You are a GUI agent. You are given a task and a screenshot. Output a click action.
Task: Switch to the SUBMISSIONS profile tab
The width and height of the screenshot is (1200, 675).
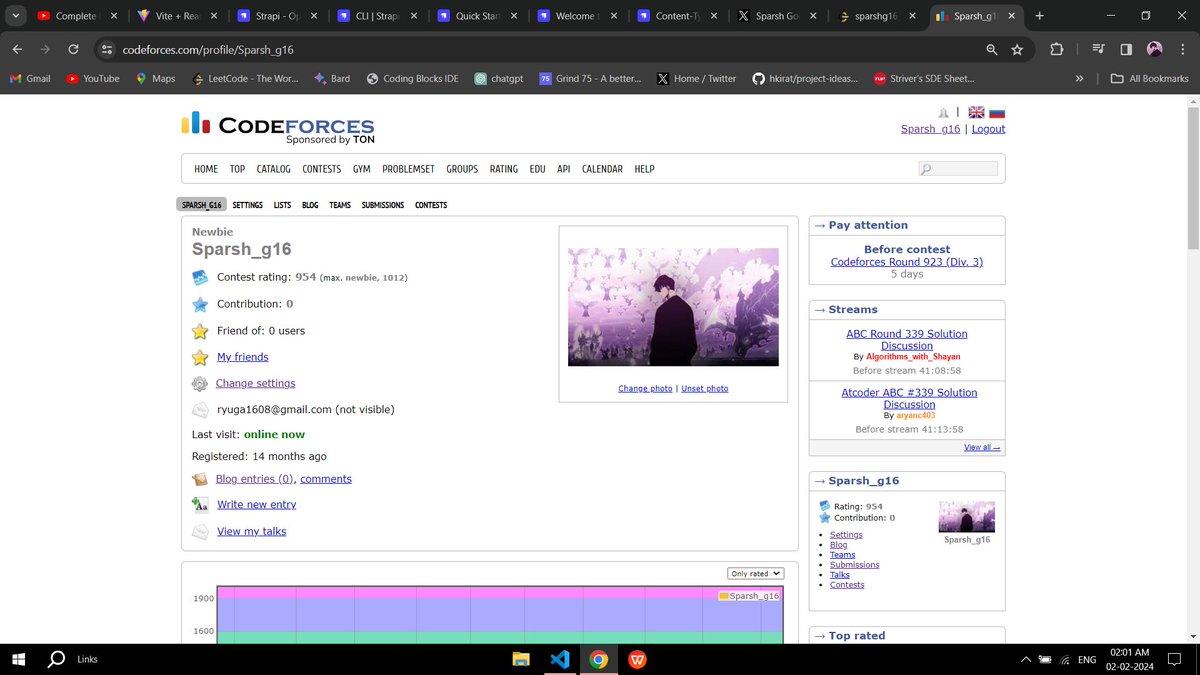click(382, 205)
